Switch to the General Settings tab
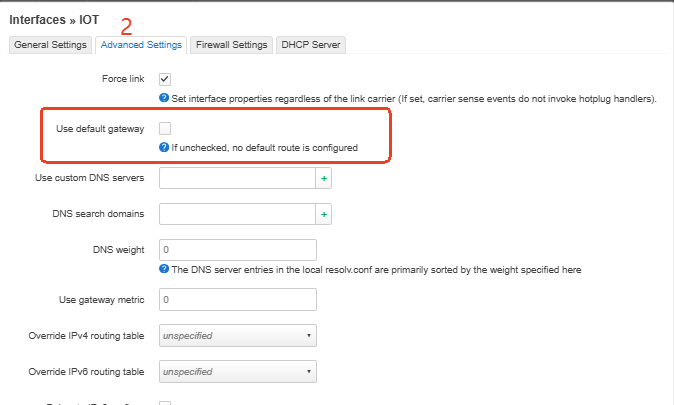The width and height of the screenshot is (674, 405). point(50,45)
